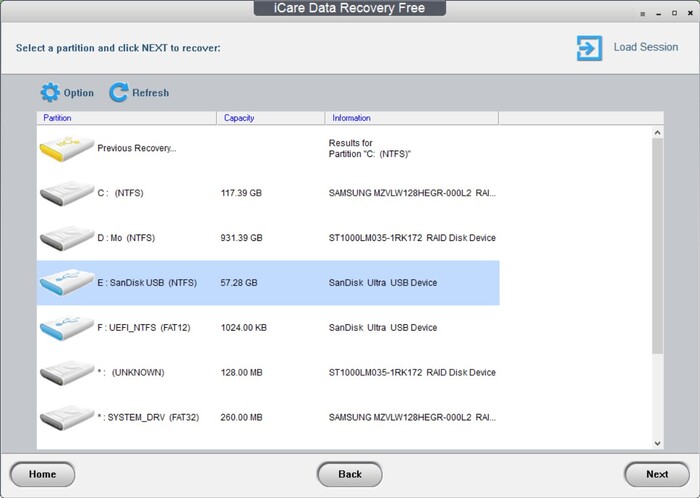
Task: Click the Refresh text label
Action: pyautogui.click(x=151, y=93)
